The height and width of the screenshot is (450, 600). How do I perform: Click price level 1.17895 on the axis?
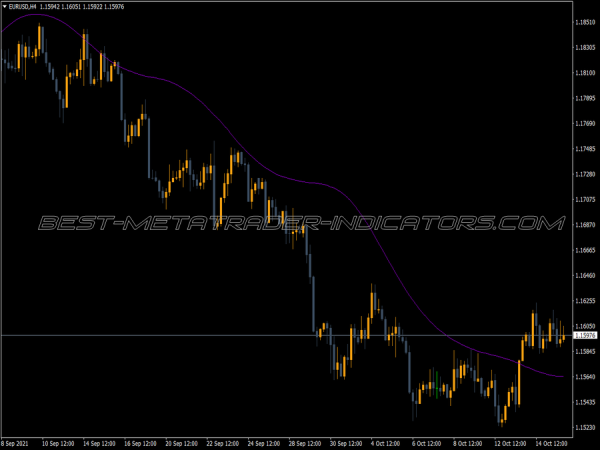(585, 98)
